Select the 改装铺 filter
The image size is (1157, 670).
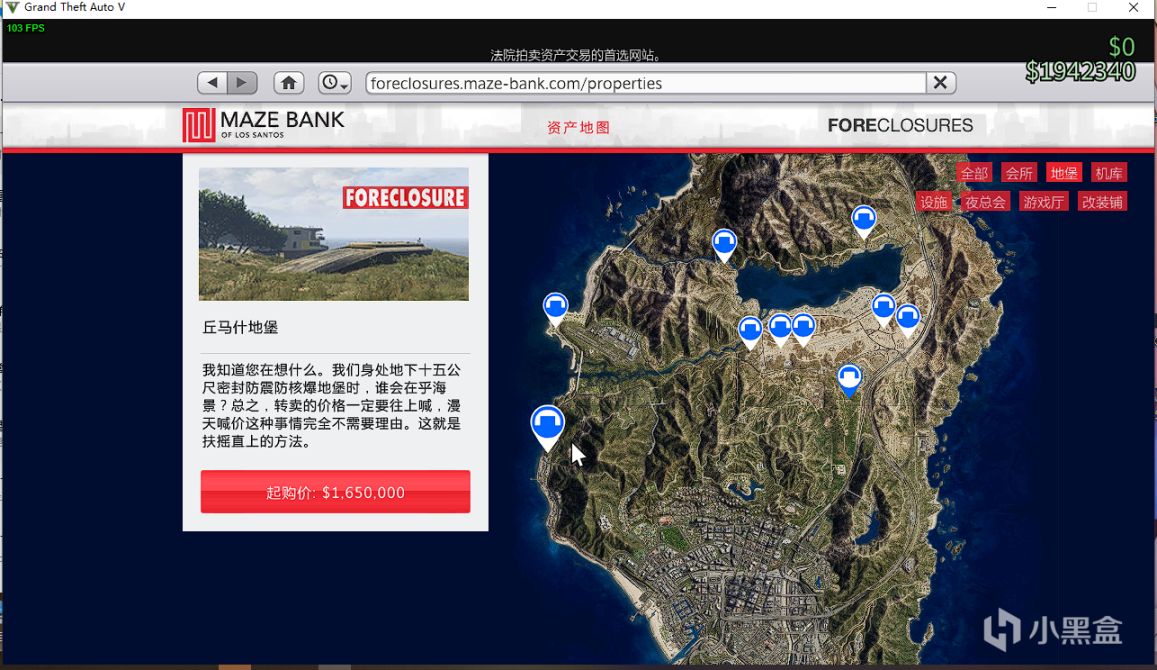[x=1102, y=202]
